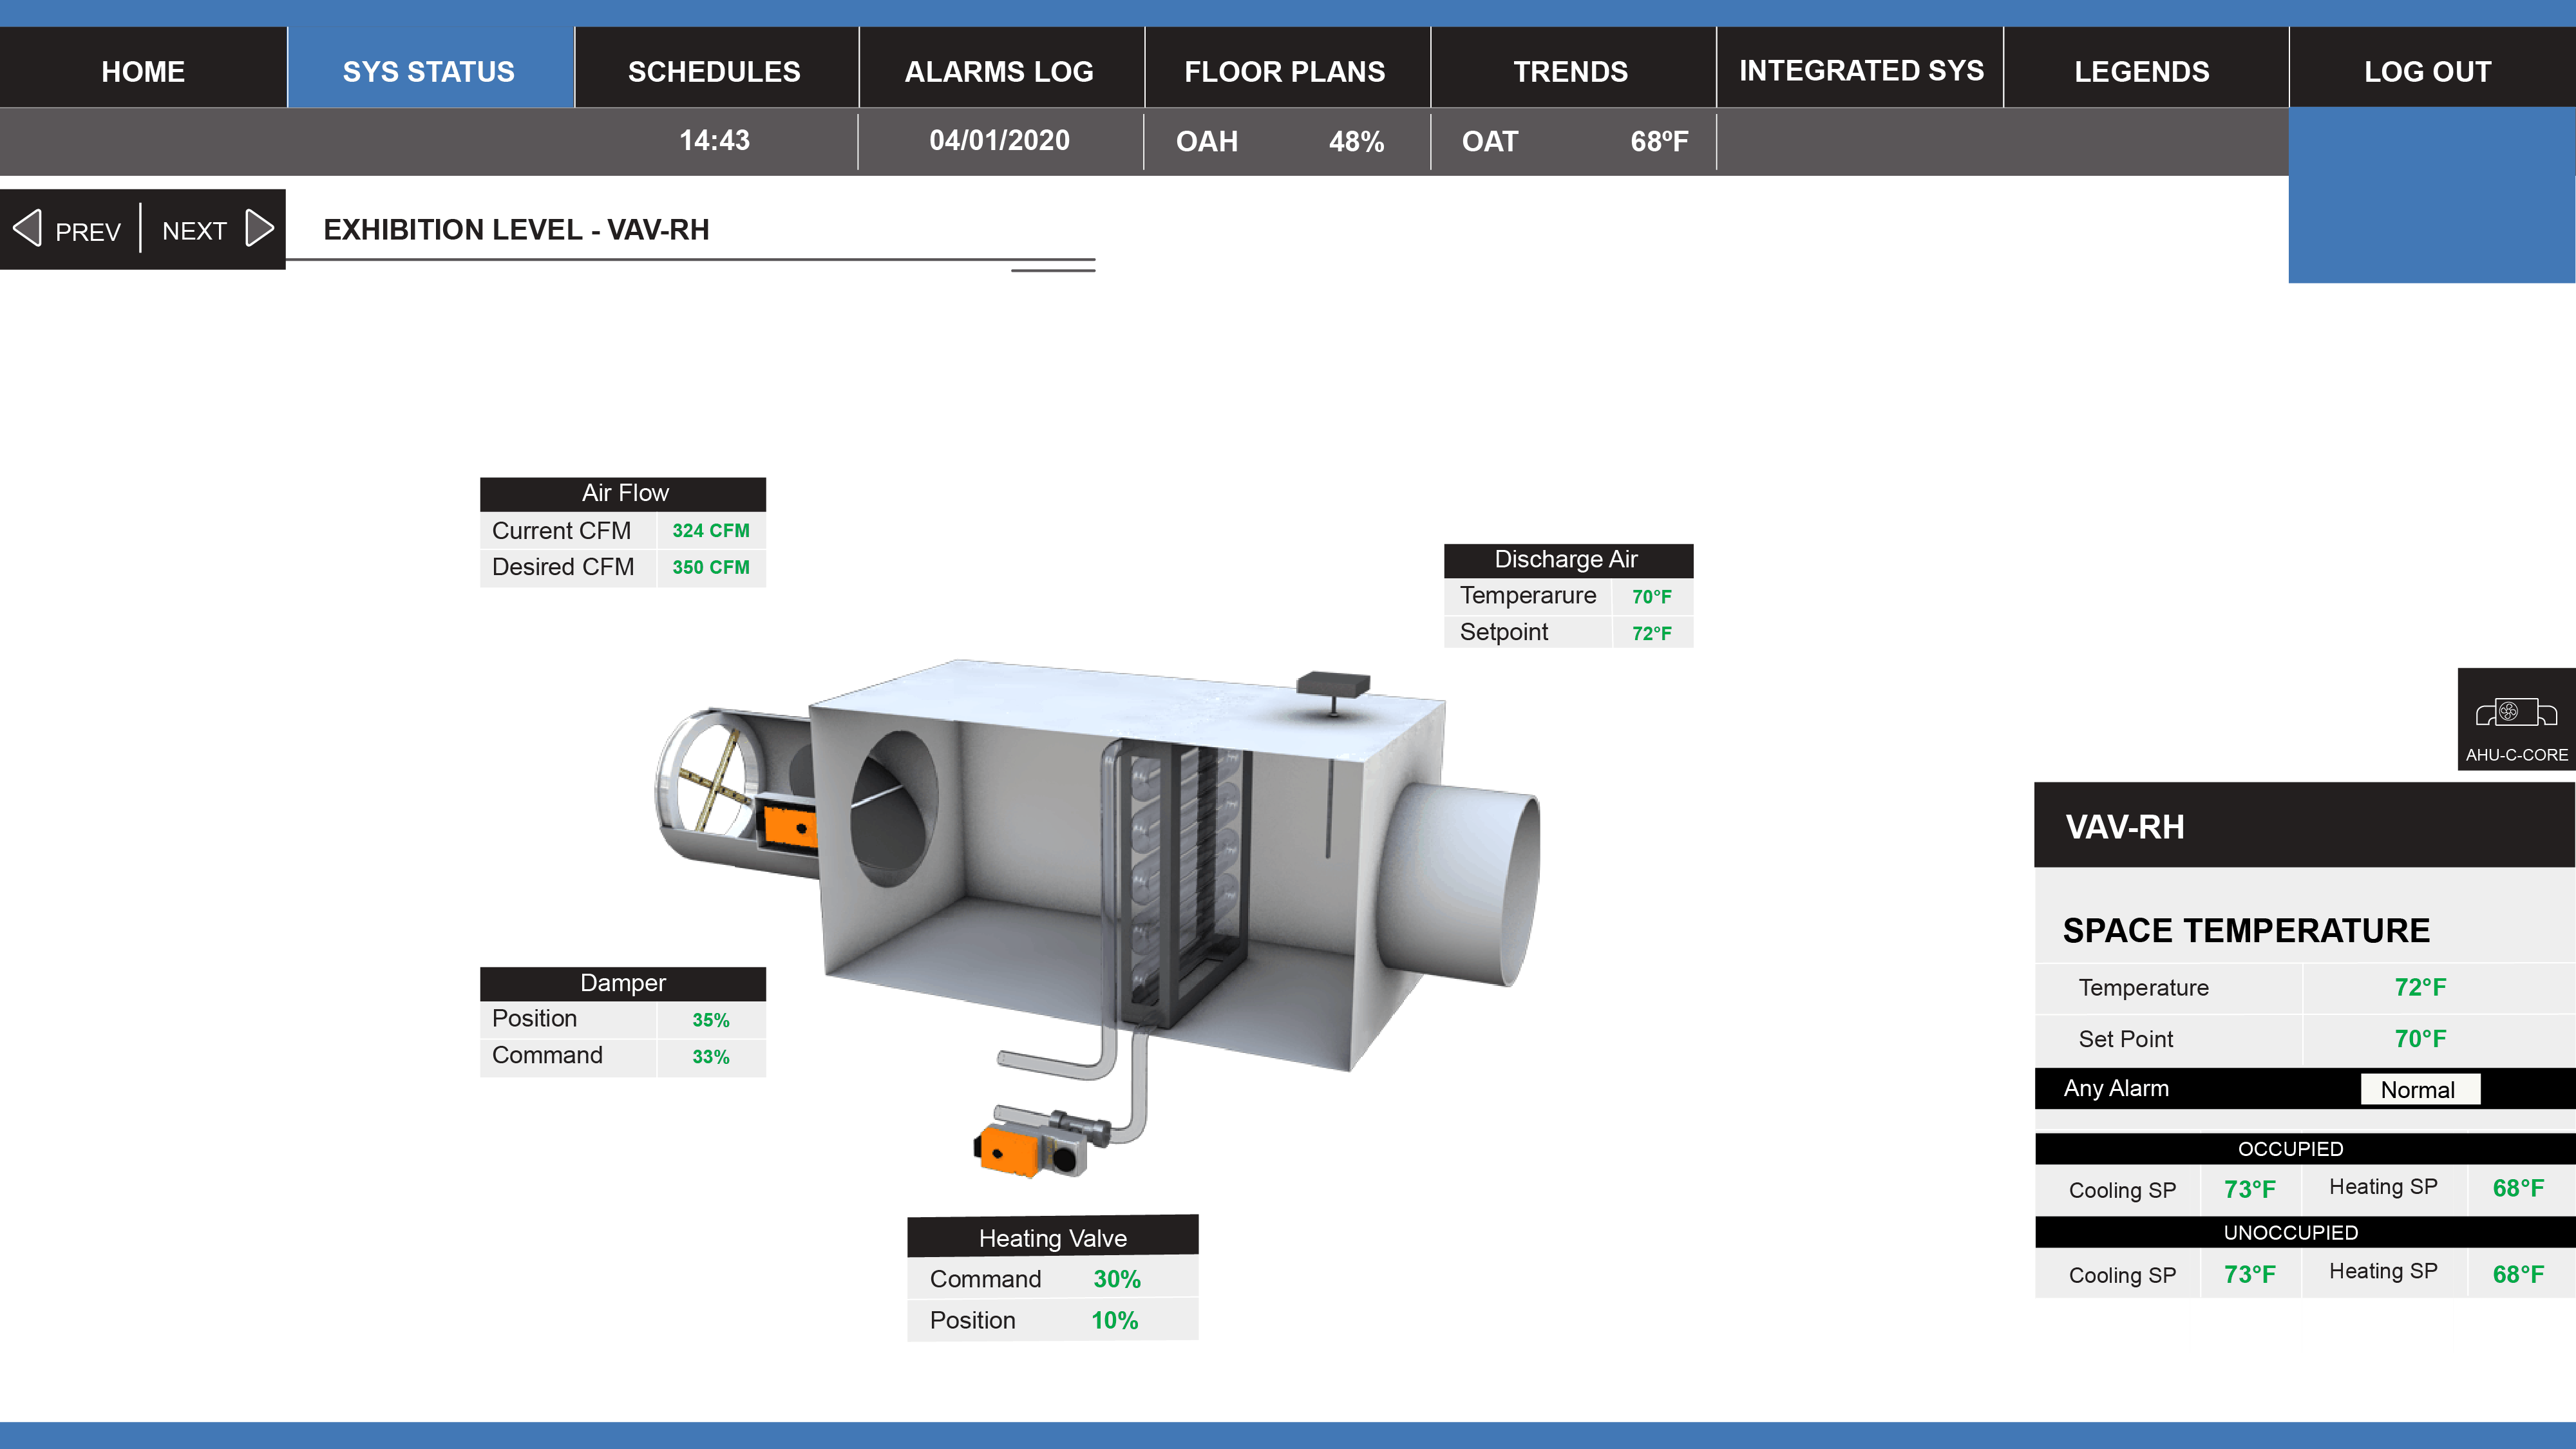Select the space temperature Set Point value 70°F
The image size is (2576, 1449).
[2420, 1039]
